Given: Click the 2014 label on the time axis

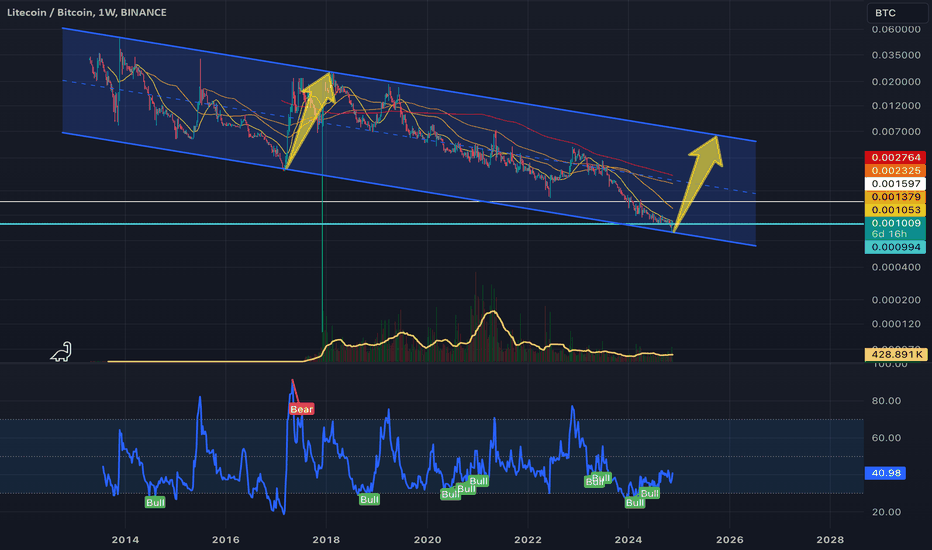Looking at the screenshot, I should coord(125,540).
